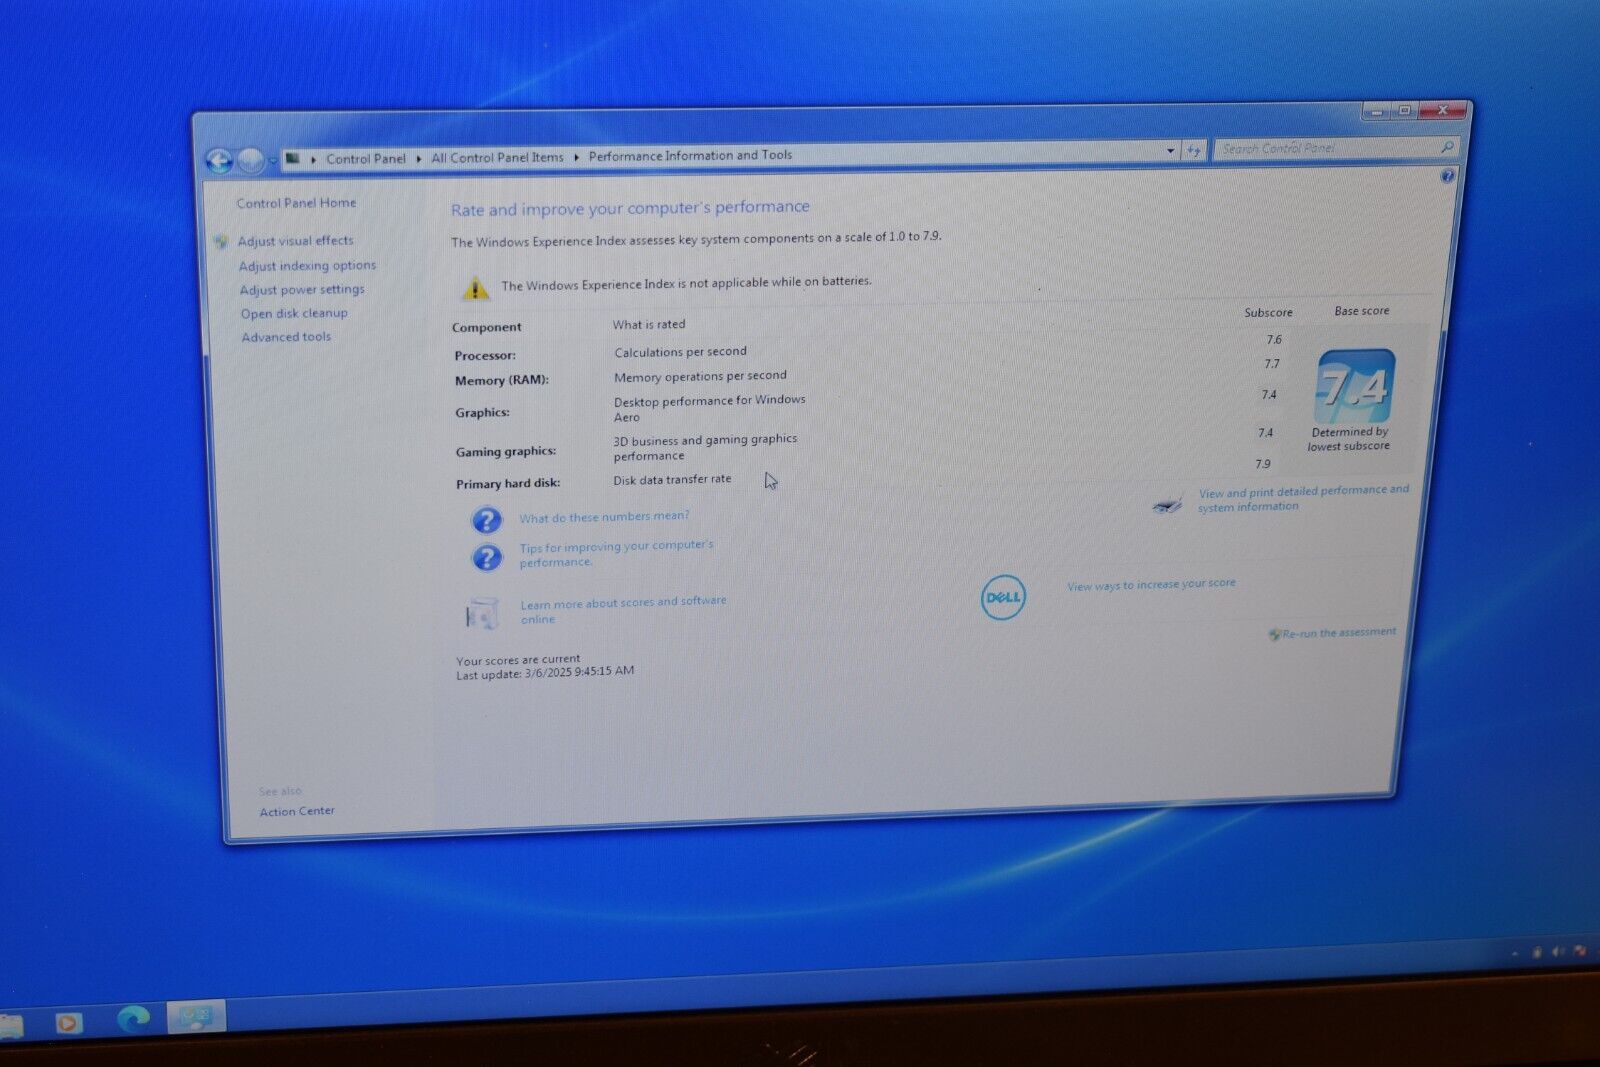The image size is (1600, 1067).
Task: Click the Control Panel taskbar button
Action: click(x=196, y=1017)
